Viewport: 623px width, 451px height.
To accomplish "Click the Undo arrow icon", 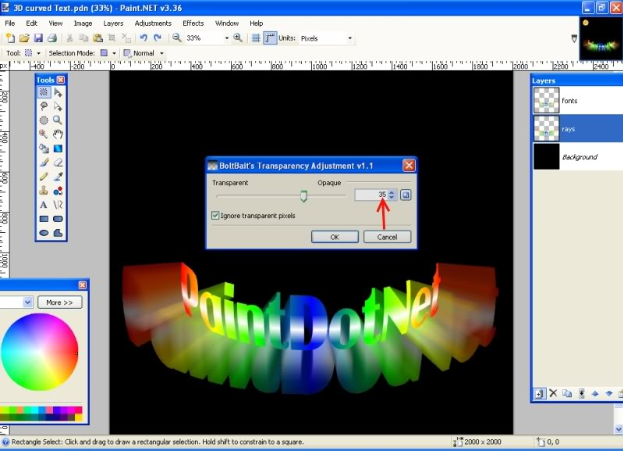I will [143, 38].
